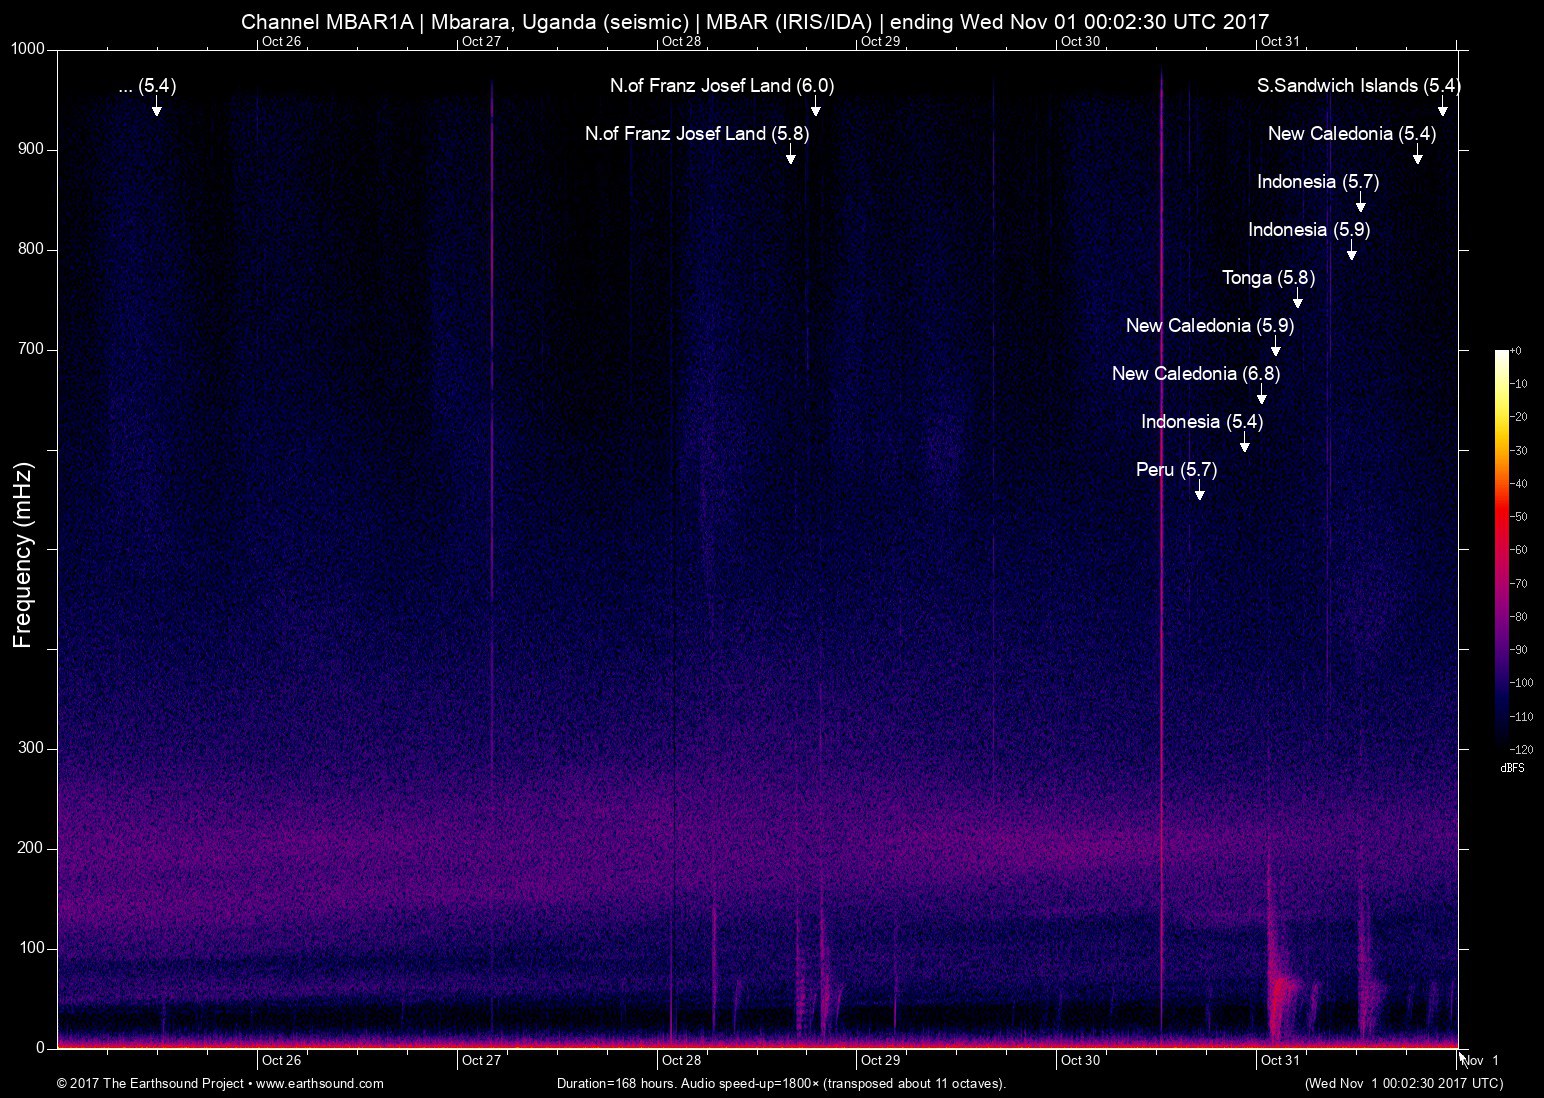Select Oct 31 on the bottom time axis
Image resolution: width=1544 pixels, height=1098 pixels.
[x=1281, y=1060]
